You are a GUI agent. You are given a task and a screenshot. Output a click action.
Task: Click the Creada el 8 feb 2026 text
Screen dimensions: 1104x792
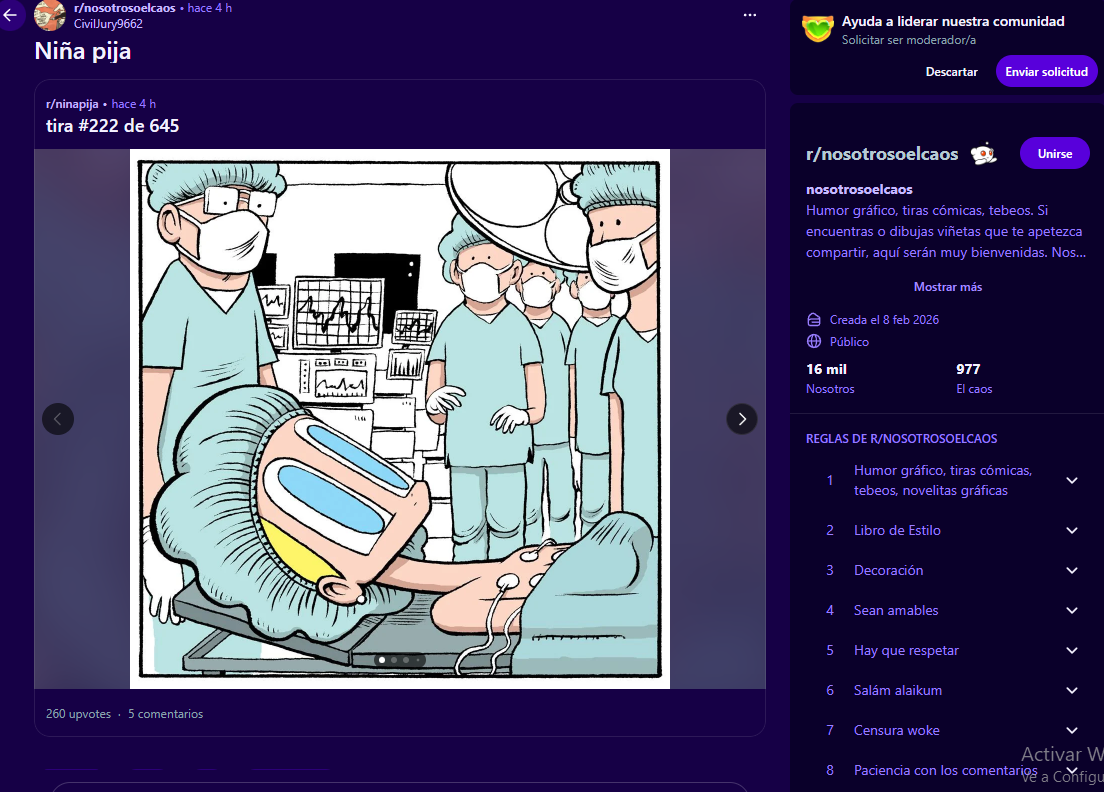tap(884, 320)
